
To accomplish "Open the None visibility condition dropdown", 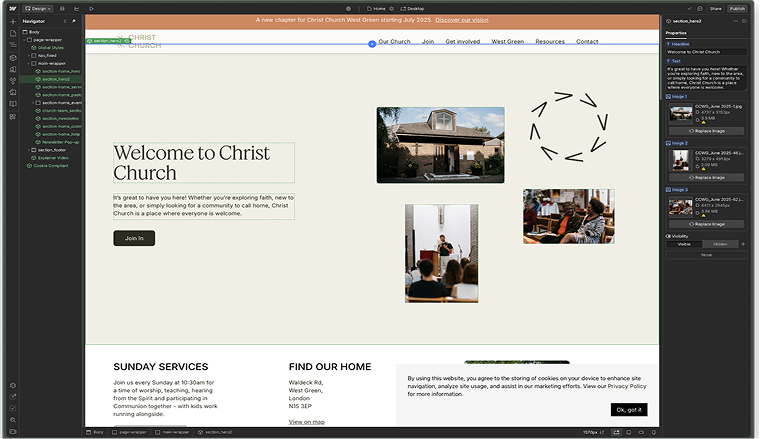I will click(x=706, y=255).
